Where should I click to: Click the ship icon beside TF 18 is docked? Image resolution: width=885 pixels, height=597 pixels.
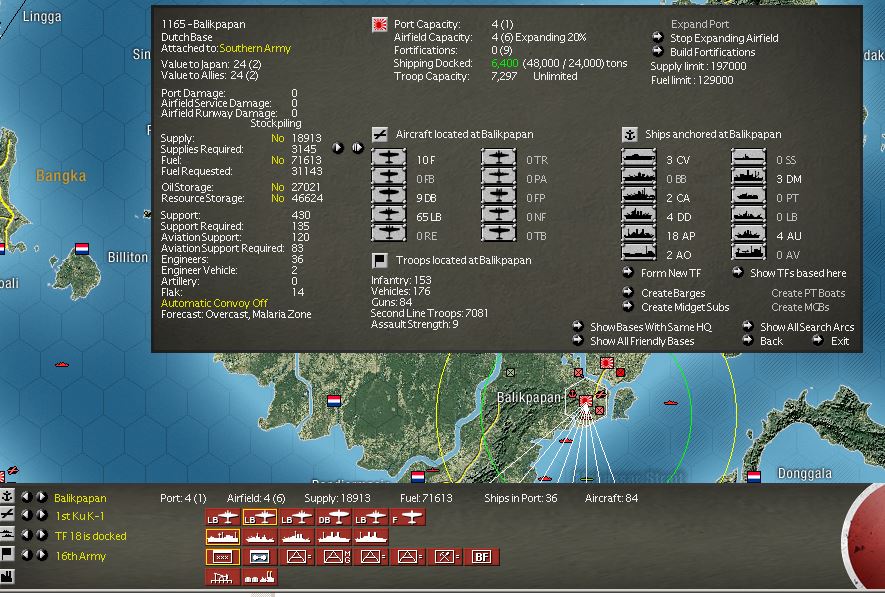7,534
